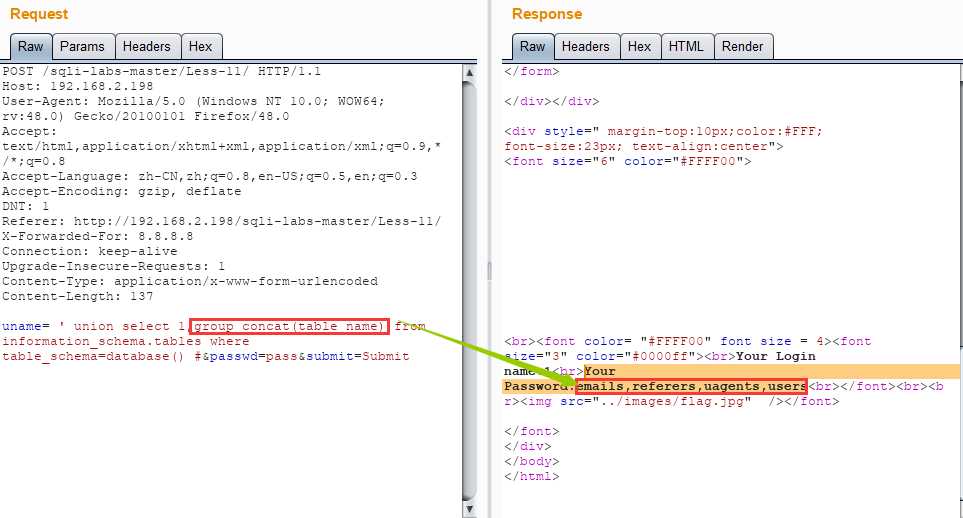
Task: Click the div style margin-top line
Action: coord(663,131)
